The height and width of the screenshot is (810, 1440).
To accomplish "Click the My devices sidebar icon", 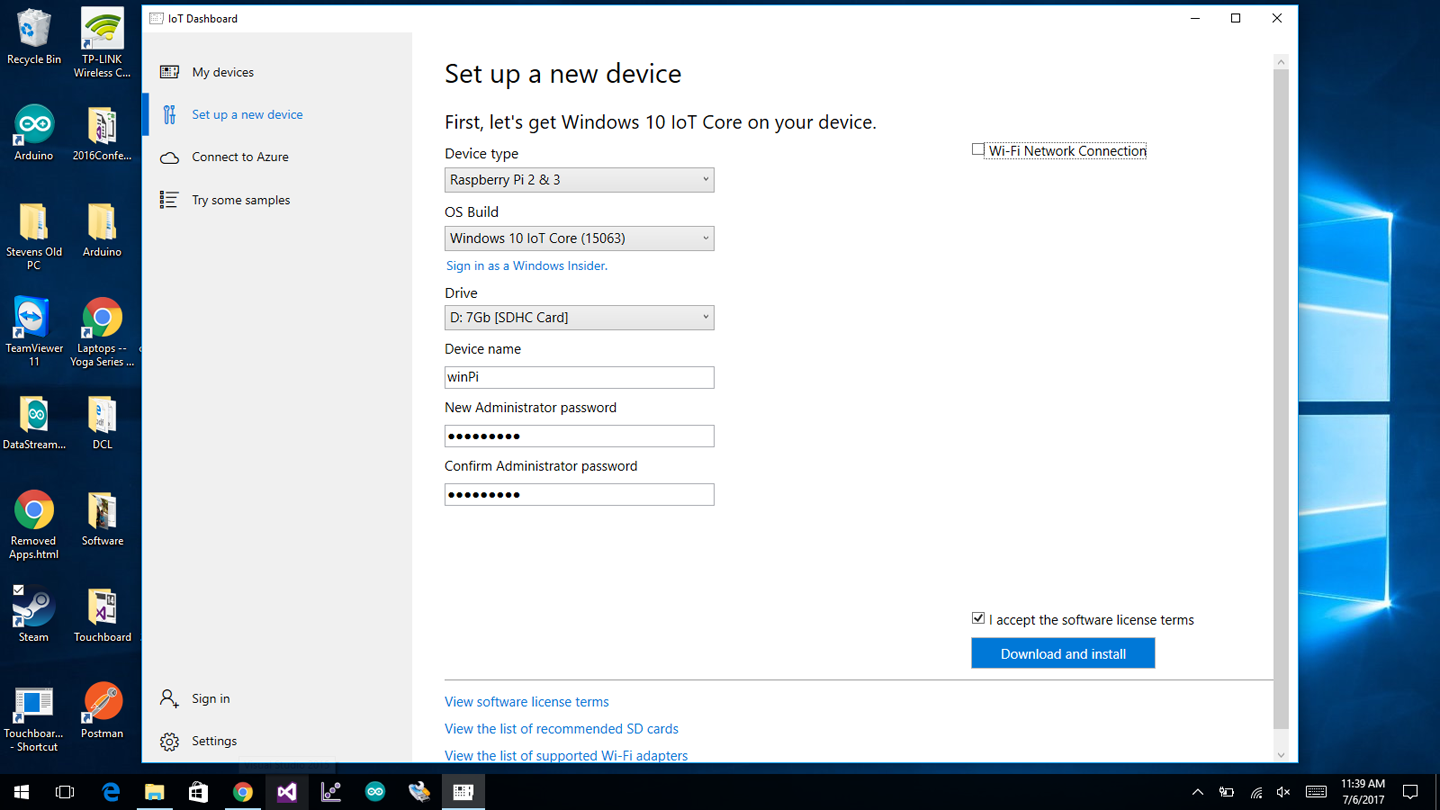I will (169, 72).
